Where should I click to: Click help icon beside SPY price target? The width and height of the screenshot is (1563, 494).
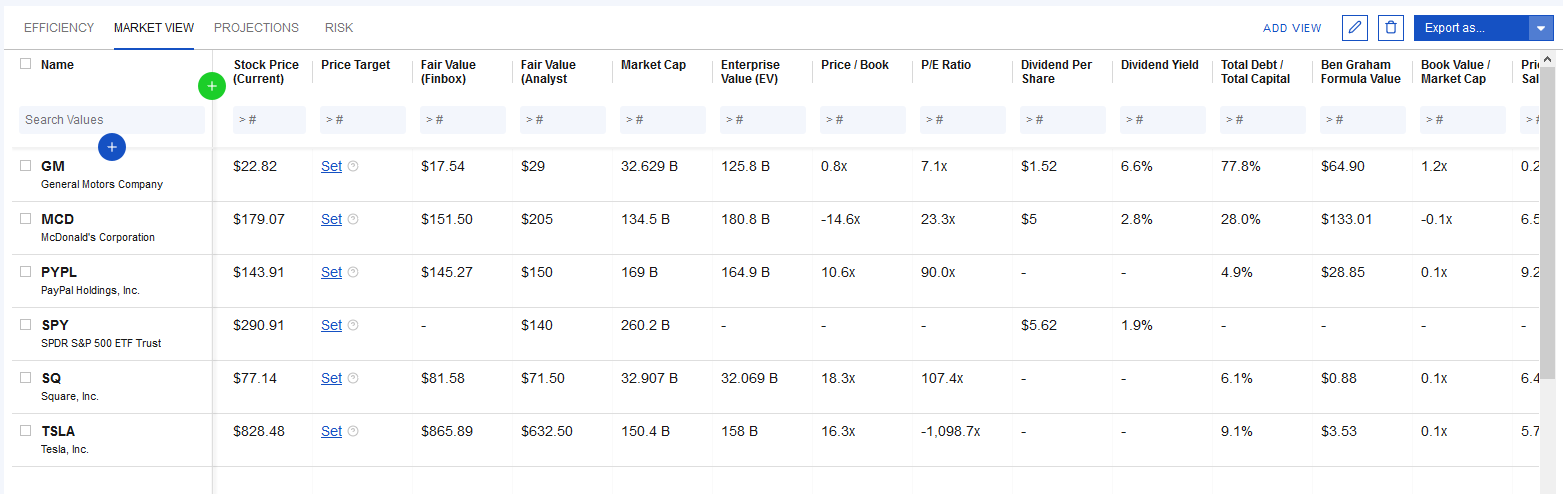353,326
